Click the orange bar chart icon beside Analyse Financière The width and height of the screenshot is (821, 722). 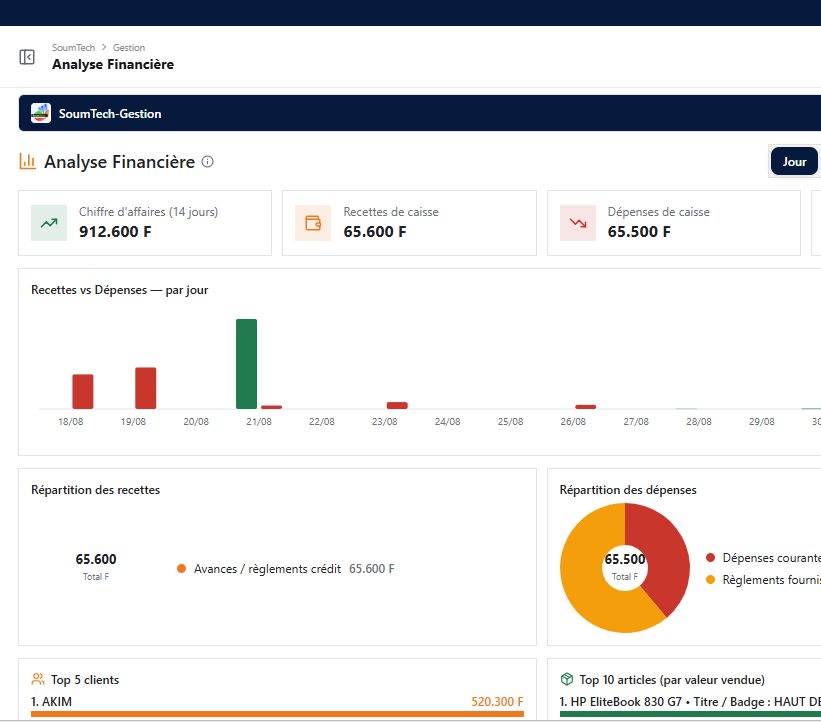[28, 161]
